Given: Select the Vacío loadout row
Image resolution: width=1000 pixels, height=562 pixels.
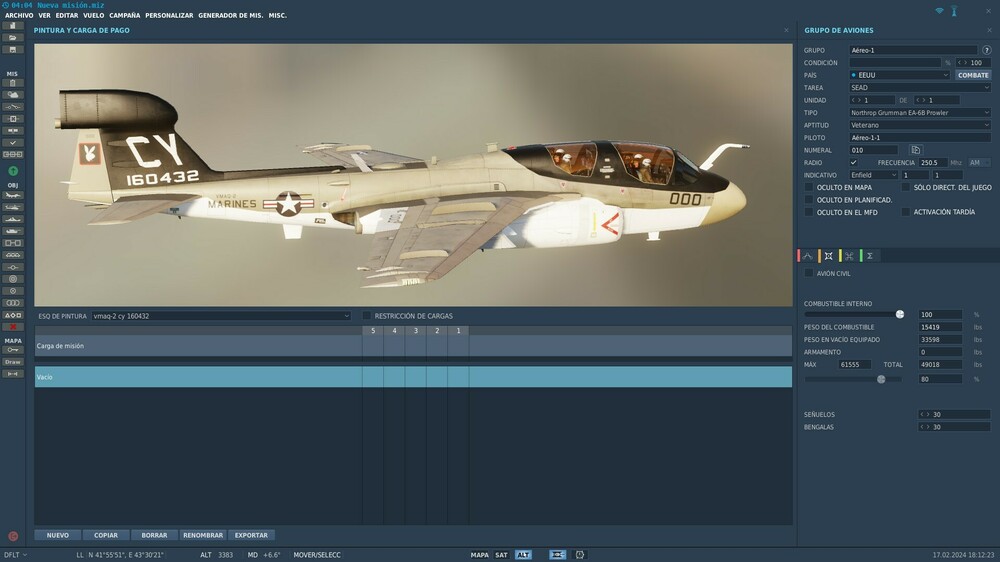Looking at the screenshot, I should pos(413,377).
